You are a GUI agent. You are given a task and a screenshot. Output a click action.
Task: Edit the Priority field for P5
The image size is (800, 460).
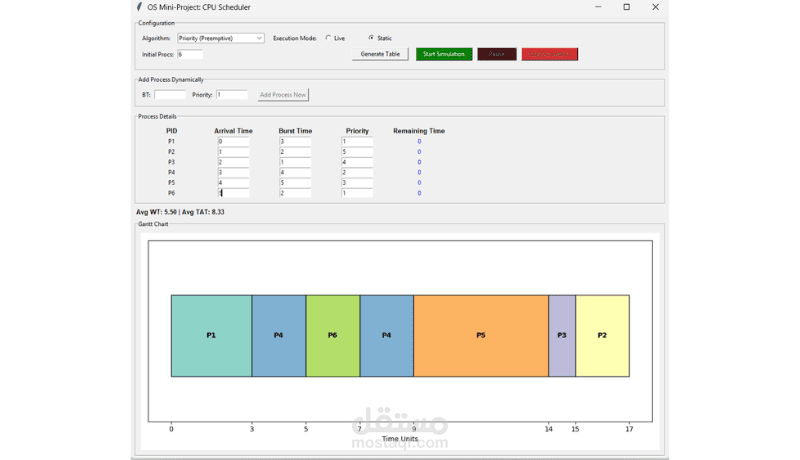[x=357, y=183]
